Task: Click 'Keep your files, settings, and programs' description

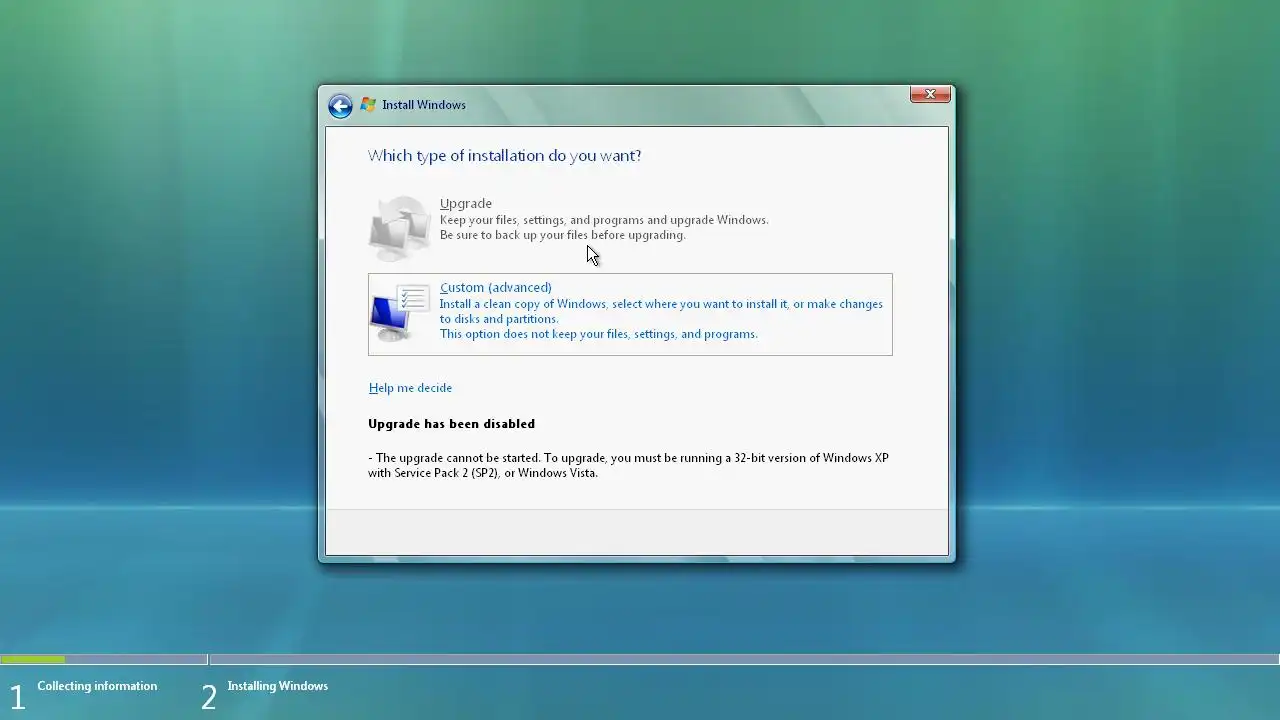Action: point(604,220)
